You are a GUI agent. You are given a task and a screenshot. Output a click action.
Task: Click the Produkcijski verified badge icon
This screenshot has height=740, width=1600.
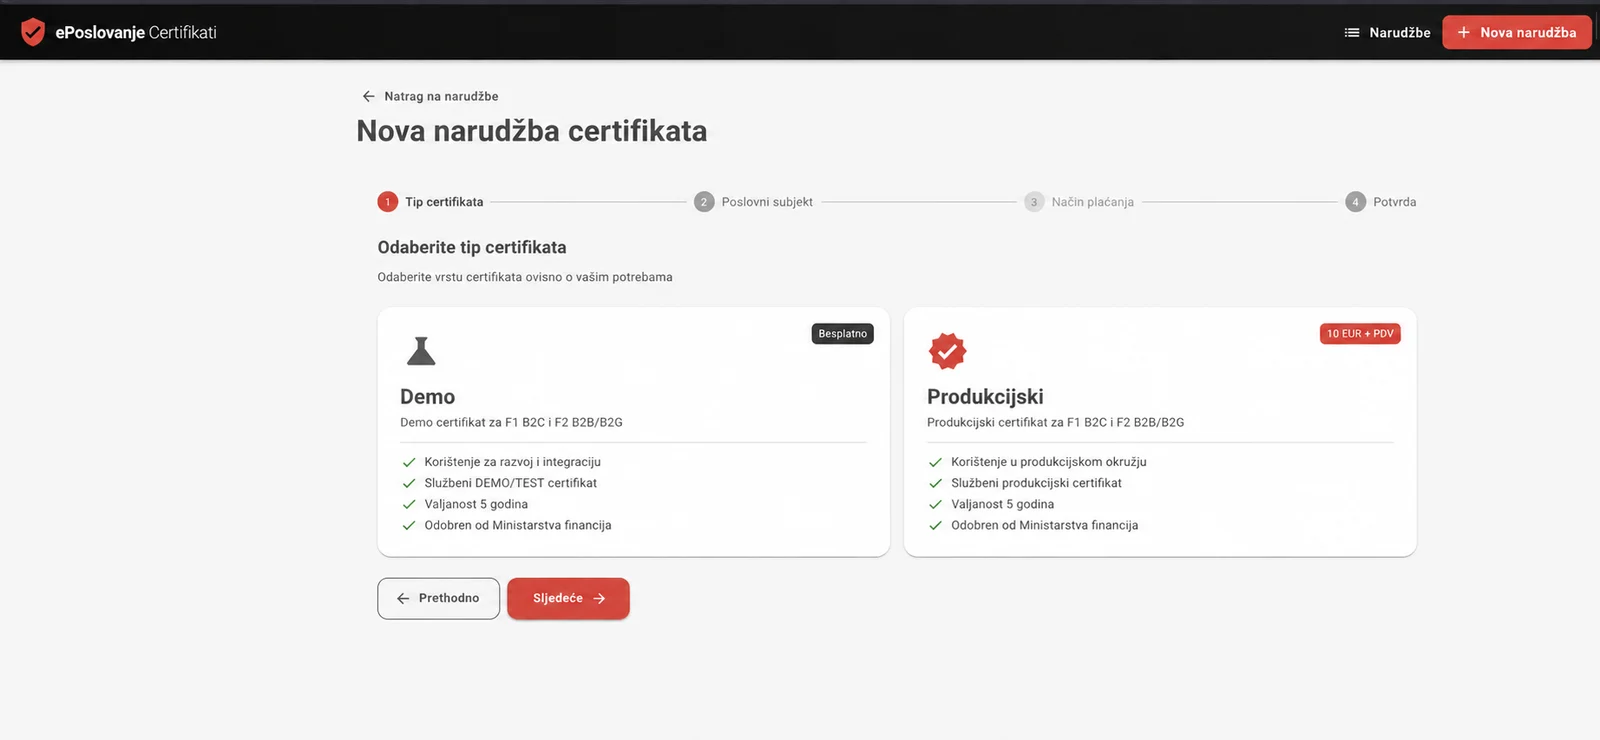tap(947, 351)
